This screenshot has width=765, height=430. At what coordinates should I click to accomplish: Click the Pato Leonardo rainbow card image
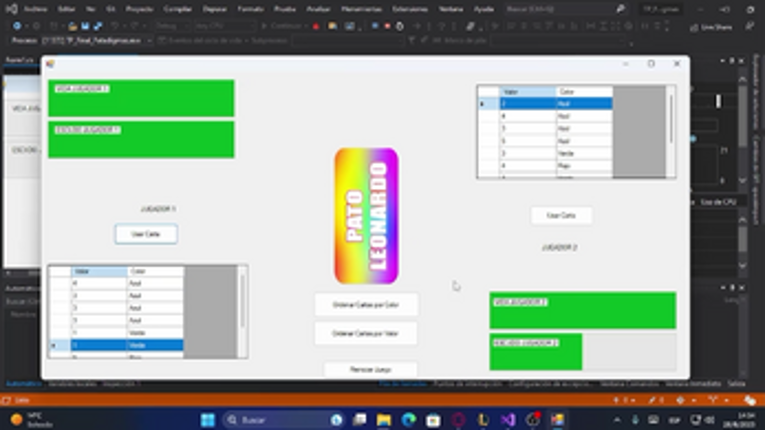(x=366, y=216)
